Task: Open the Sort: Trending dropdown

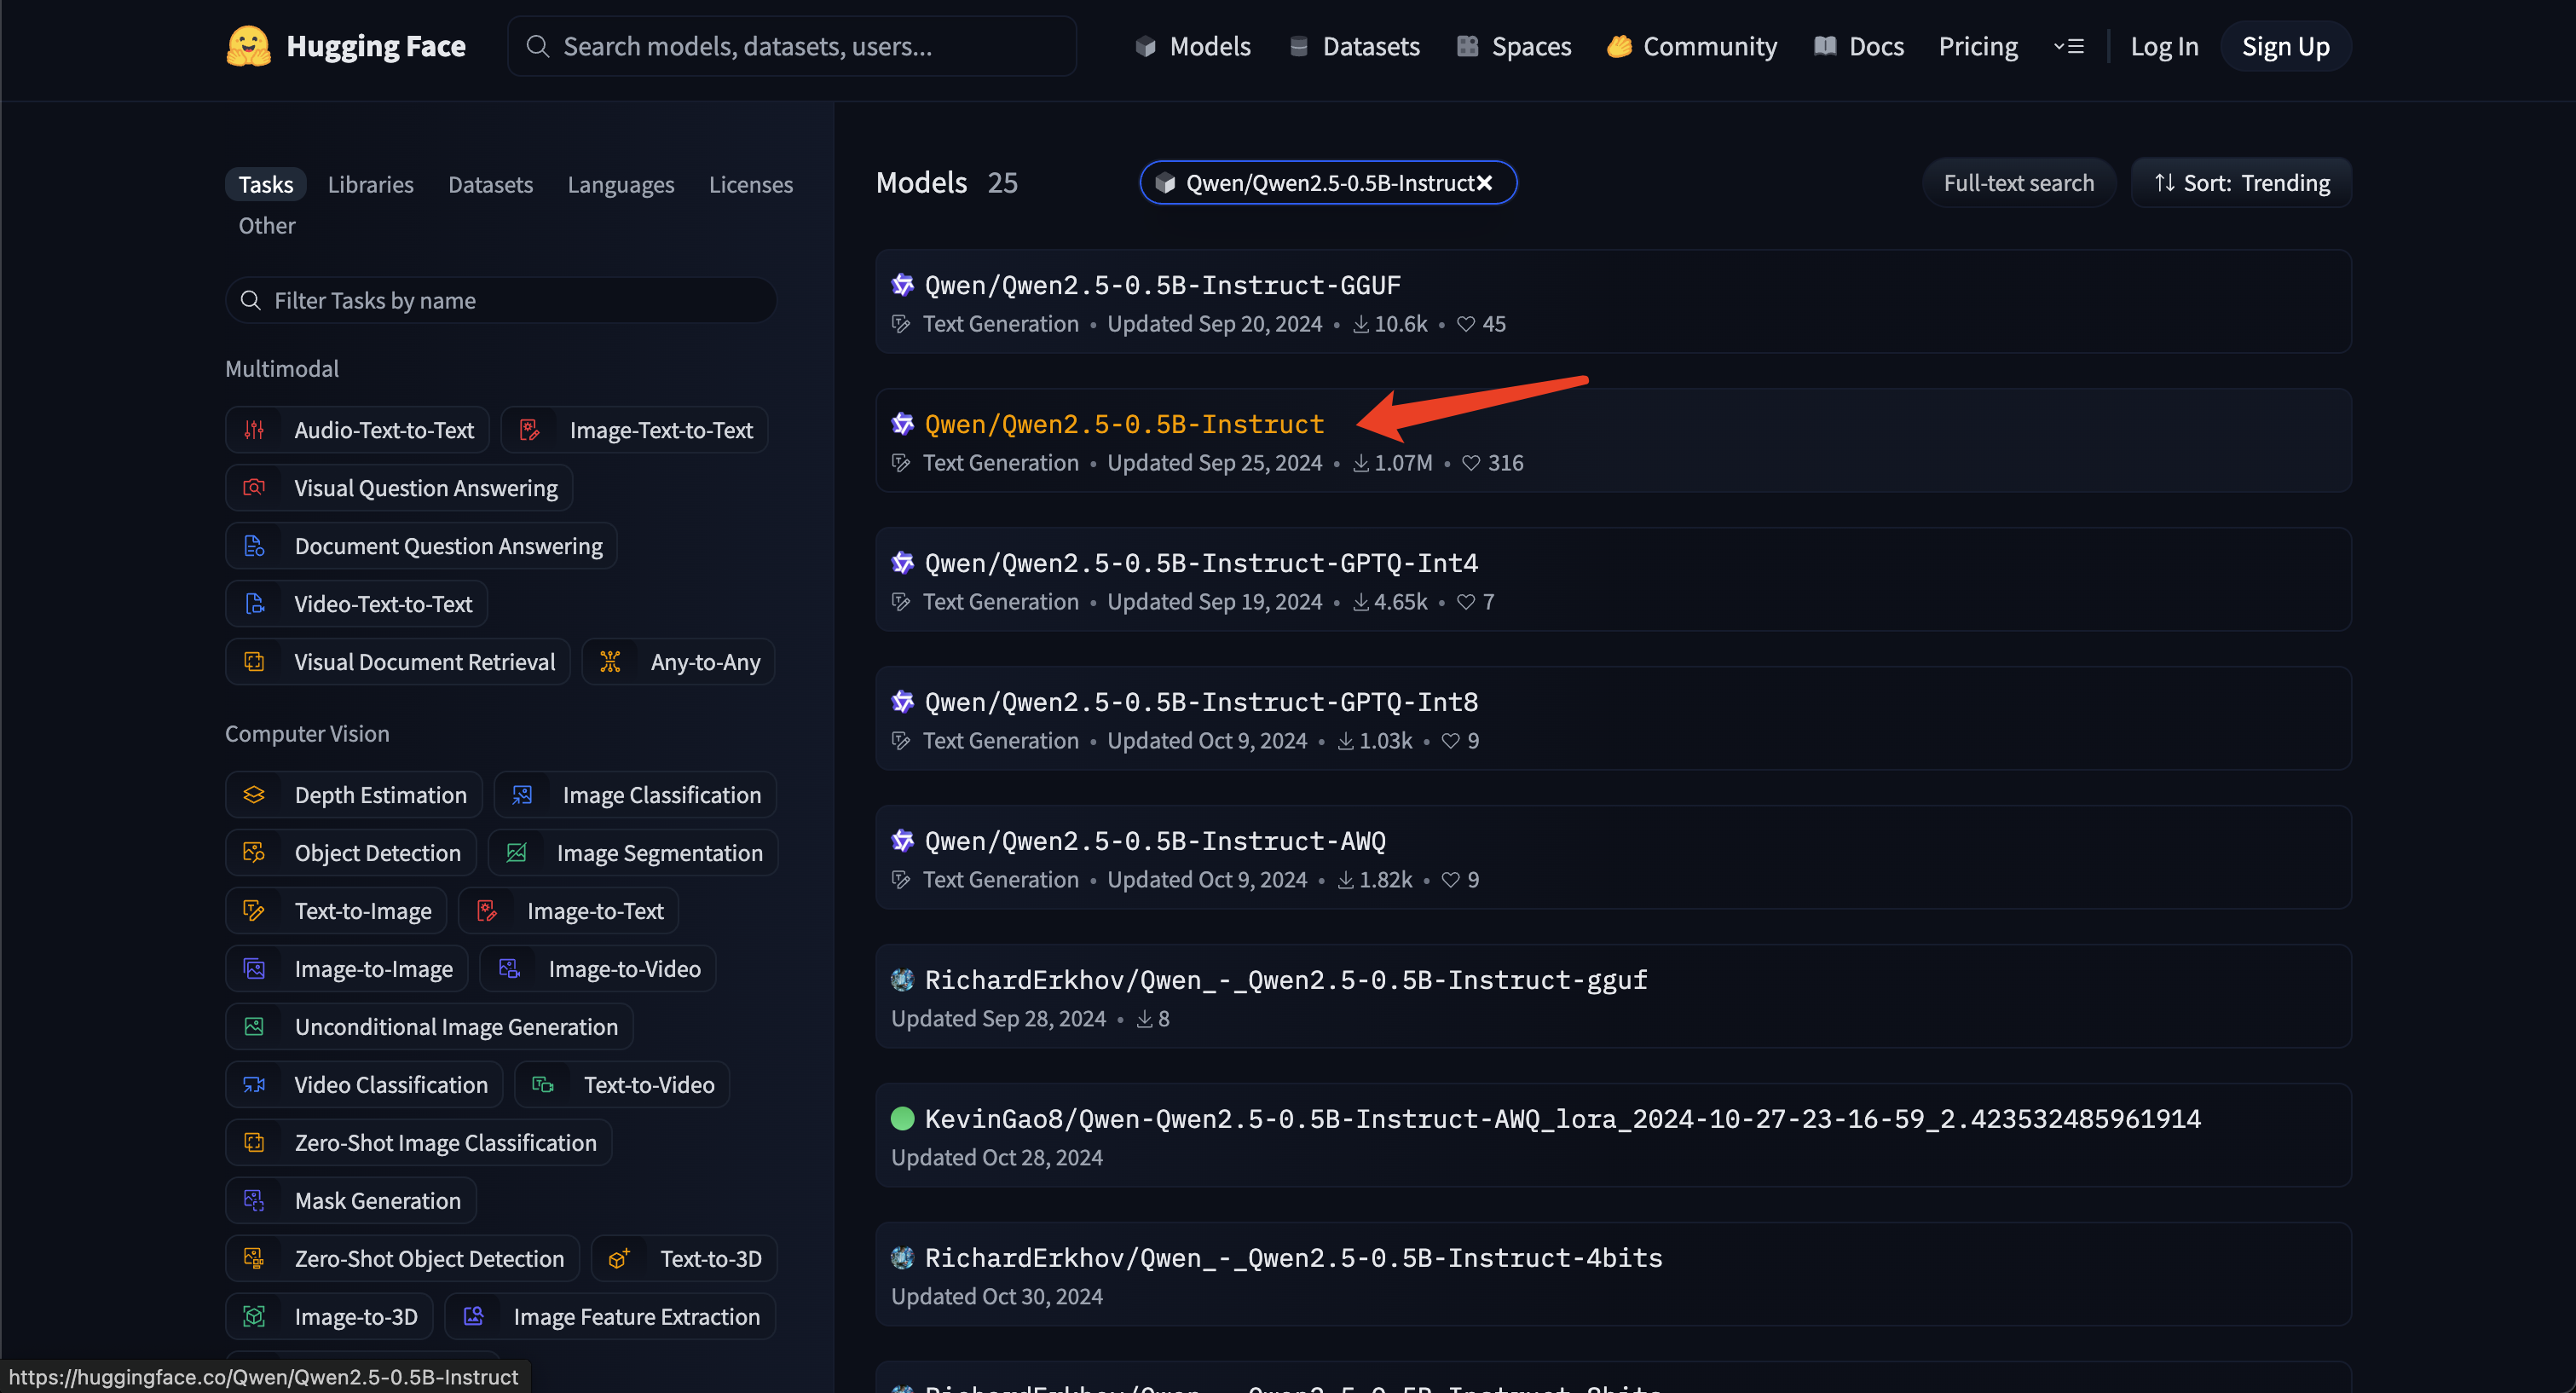Action: click(2242, 183)
